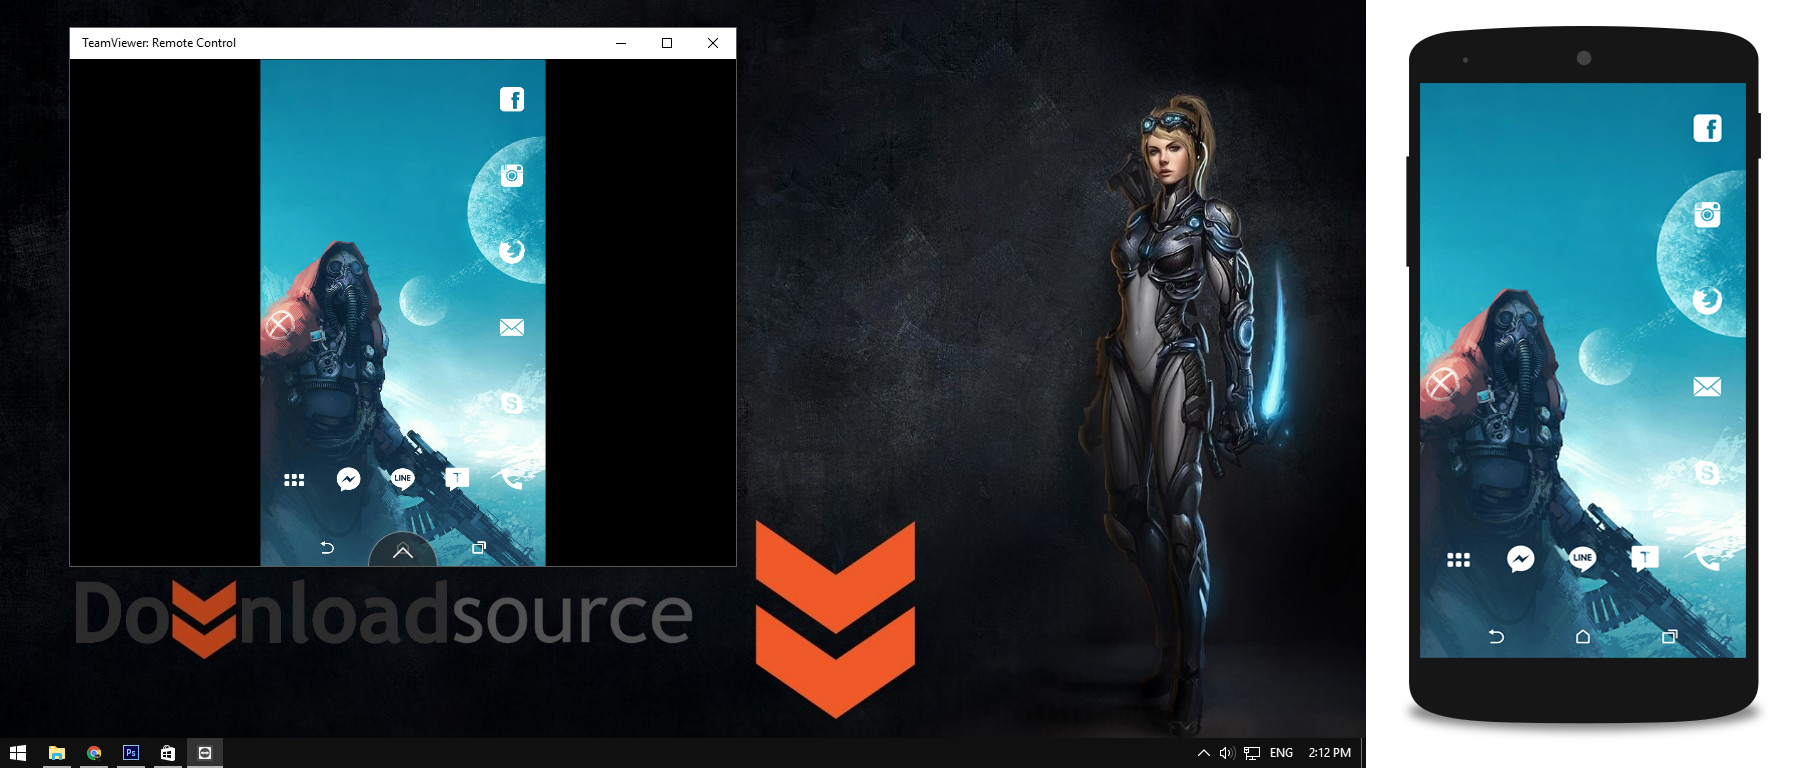Open the mail icon in TeamViewer window
This screenshot has width=1800, height=768.
[512, 327]
